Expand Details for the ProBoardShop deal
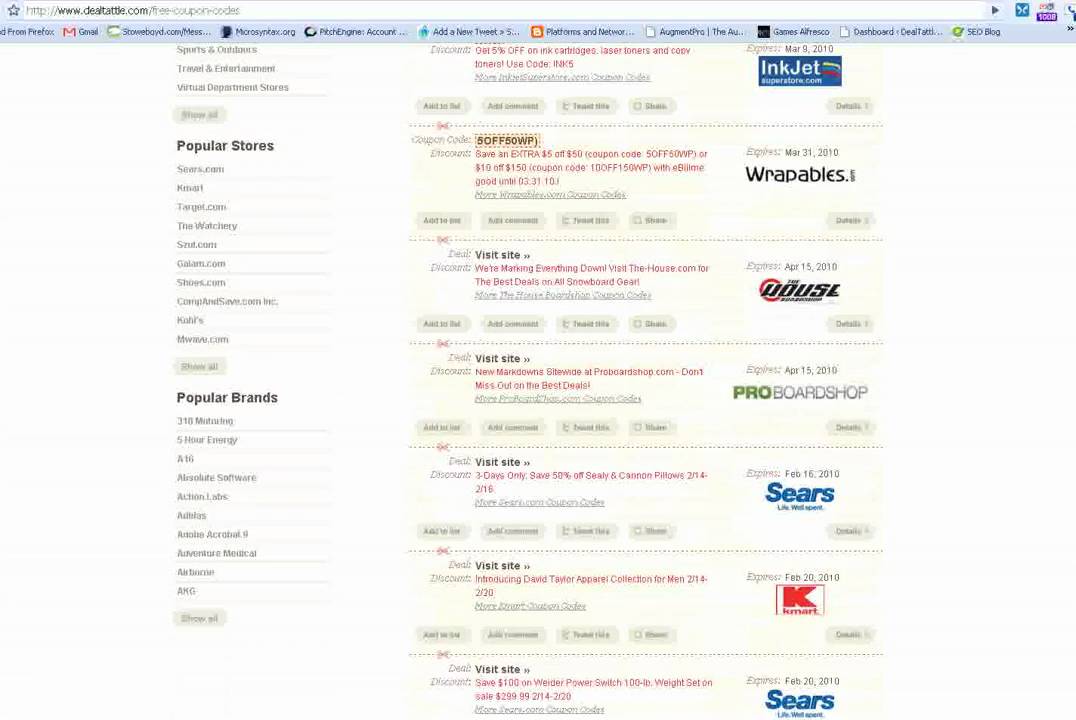Screen dimensions: 1076x720 [x=852, y=428]
